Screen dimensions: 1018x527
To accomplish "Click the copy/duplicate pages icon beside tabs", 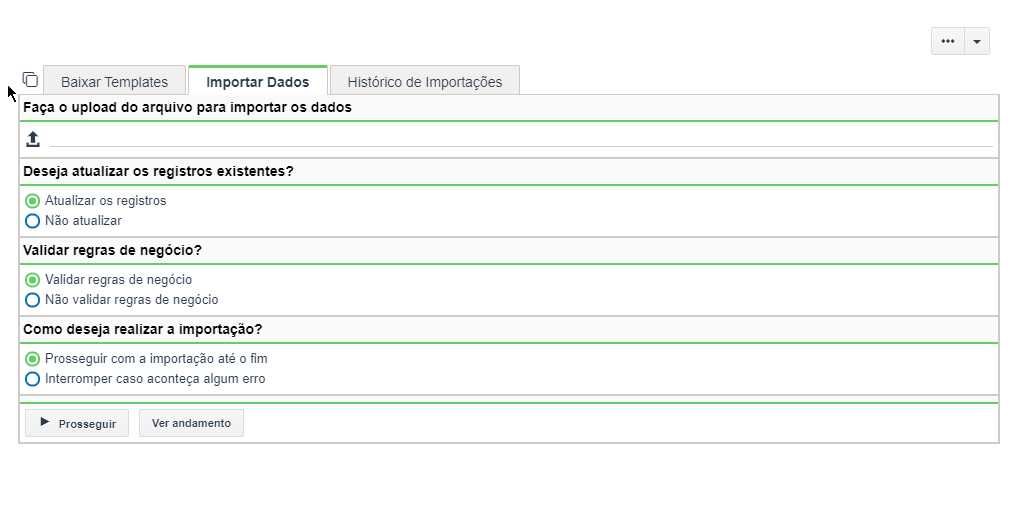I will point(30,80).
